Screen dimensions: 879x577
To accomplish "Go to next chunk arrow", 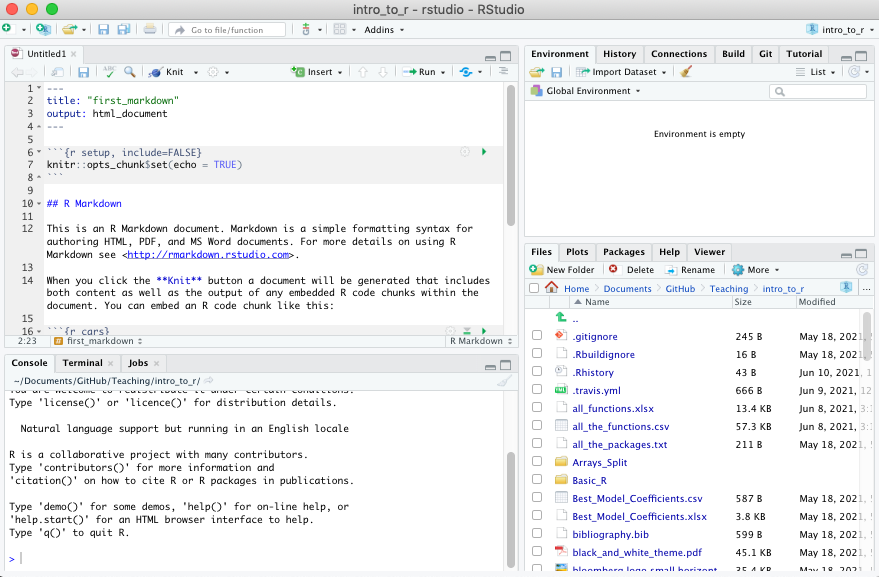I will tap(383, 72).
